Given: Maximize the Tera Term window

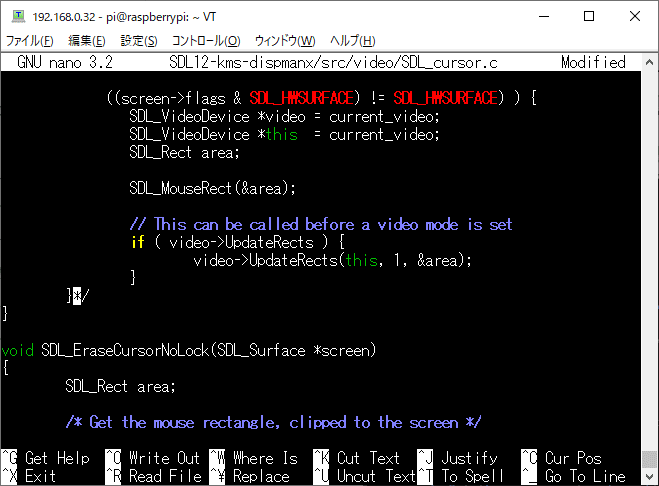Looking at the screenshot, I should (x=589, y=16).
